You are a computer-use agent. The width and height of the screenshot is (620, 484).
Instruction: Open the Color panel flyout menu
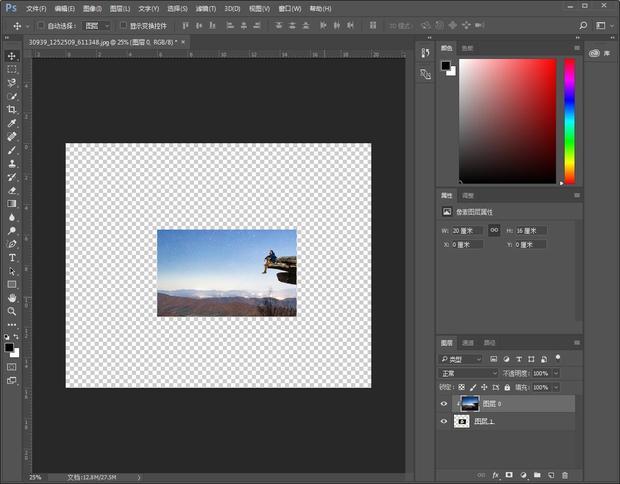[x=577, y=48]
